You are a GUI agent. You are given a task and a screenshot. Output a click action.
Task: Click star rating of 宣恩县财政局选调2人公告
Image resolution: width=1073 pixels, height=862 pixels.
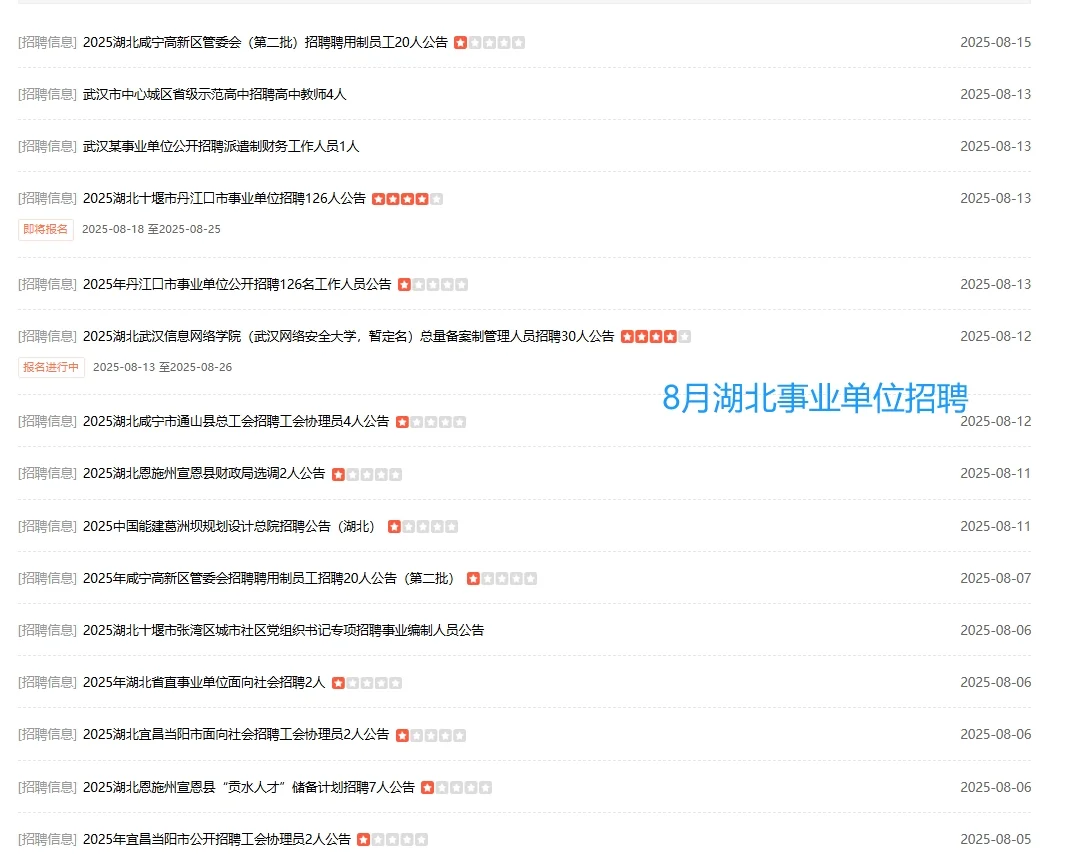tap(367, 475)
